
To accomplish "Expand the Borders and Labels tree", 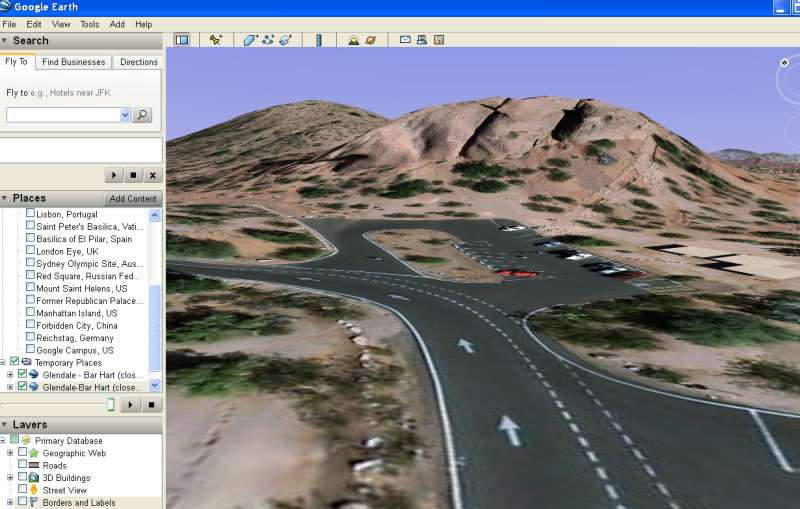I will 10,502.
